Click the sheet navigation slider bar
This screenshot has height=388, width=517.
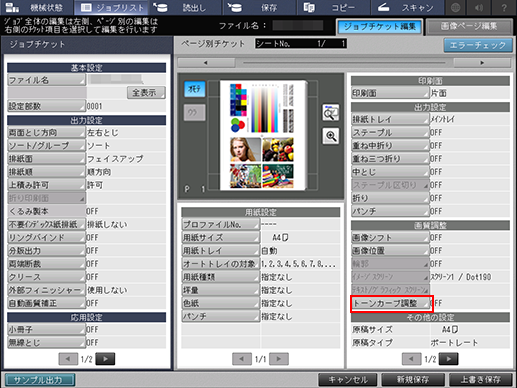click(x=344, y=63)
